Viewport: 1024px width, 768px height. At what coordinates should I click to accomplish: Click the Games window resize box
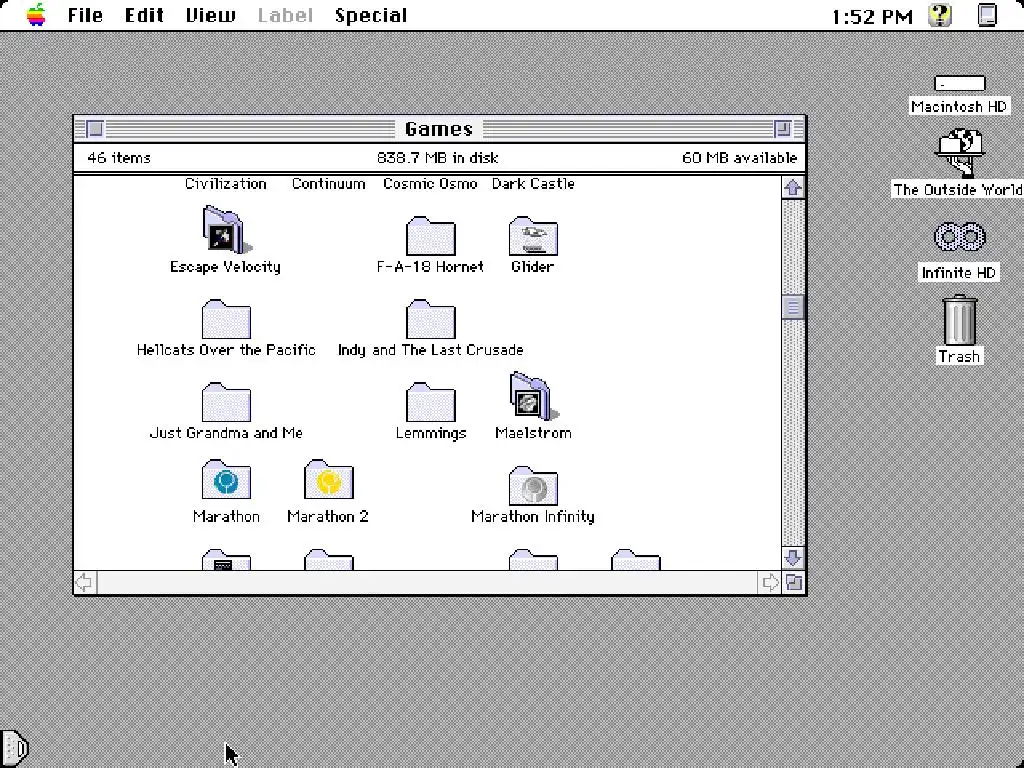coord(793,582)
